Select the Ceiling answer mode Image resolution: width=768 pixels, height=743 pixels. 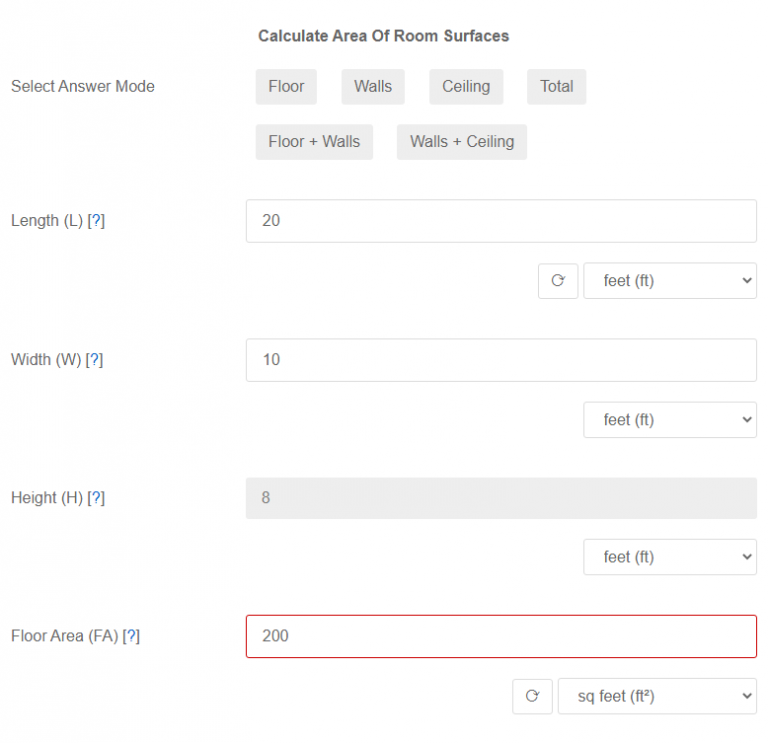(x=466, y=87)
